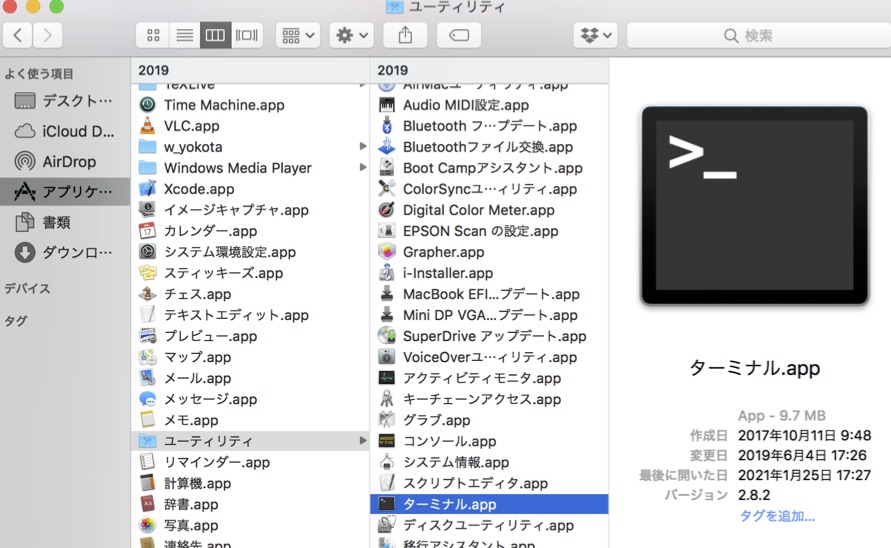Click the Terminal preview thumbnail
Image resolution: width=891 pixels, height=548 pixels.
[x=755, y=205]
